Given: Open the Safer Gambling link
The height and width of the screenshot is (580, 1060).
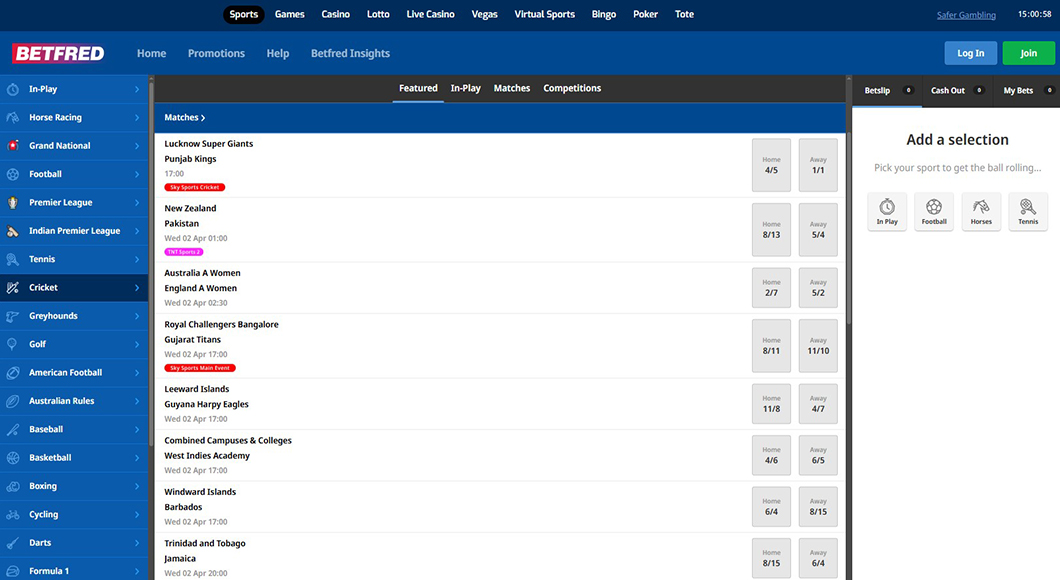Looking at the screenshot, I should (966, 15).
